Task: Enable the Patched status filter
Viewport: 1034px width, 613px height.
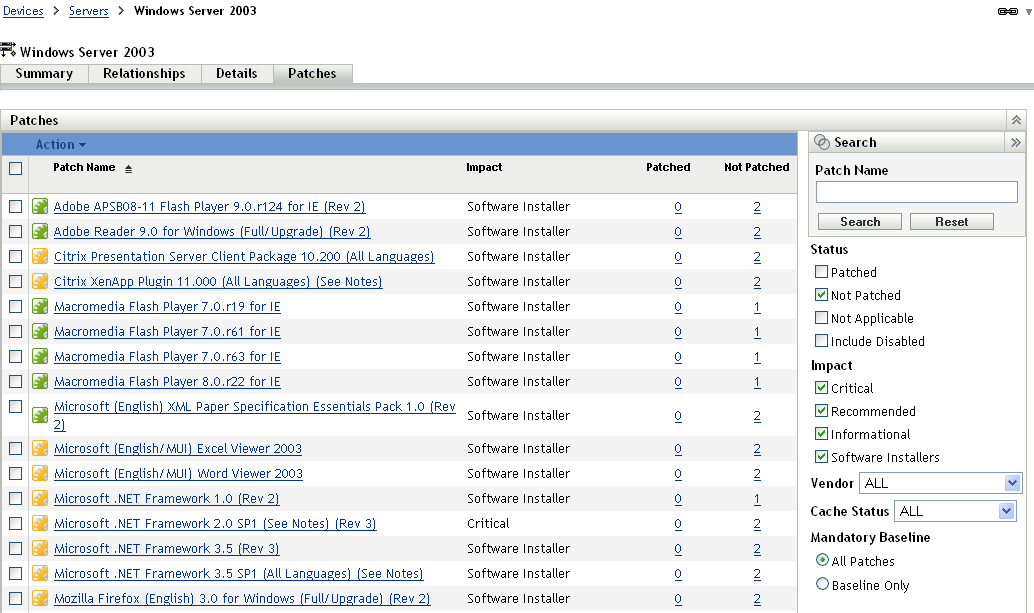Action: (822, 271)
